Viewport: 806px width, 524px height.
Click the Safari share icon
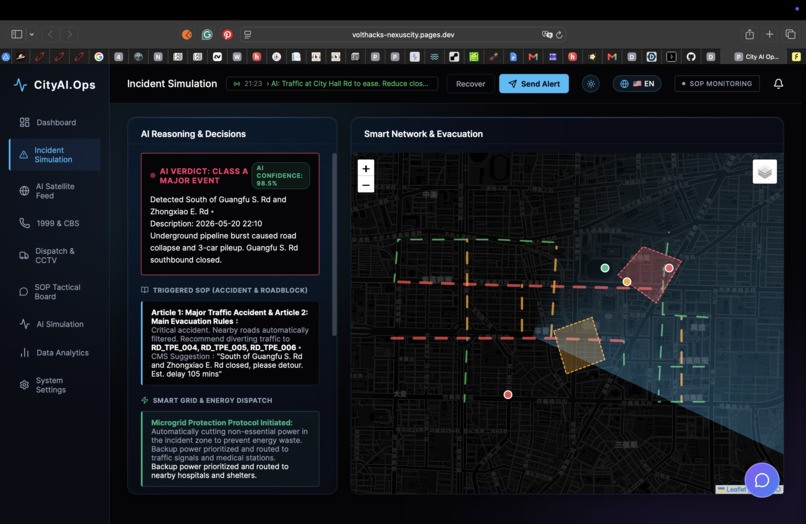[x=749, y=34]
